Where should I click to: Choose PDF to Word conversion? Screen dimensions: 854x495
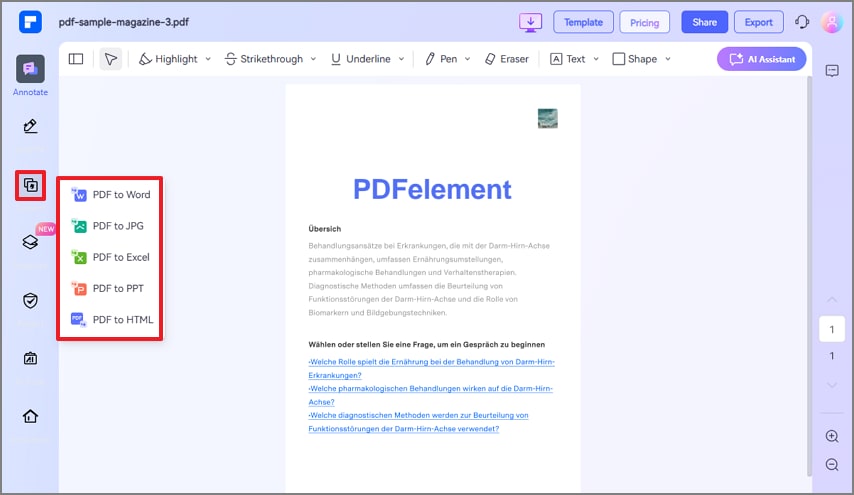click(110, 194)
